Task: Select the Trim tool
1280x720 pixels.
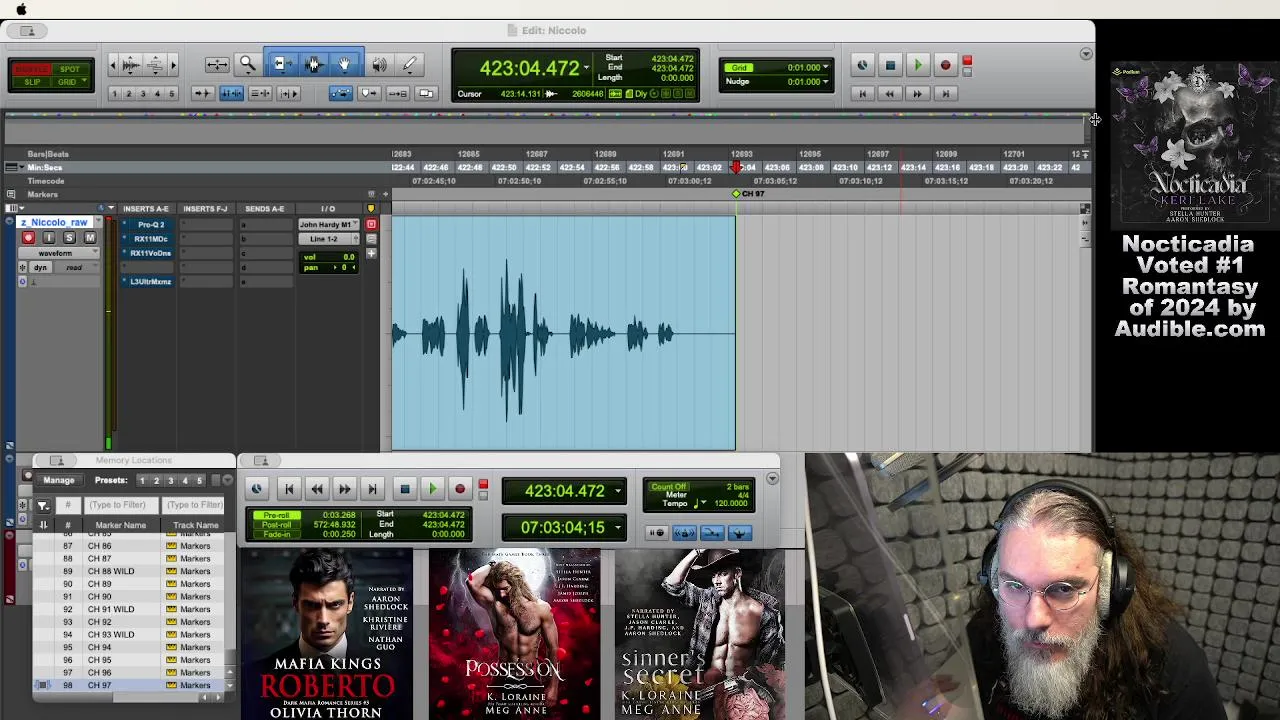Action: (282, 65)
